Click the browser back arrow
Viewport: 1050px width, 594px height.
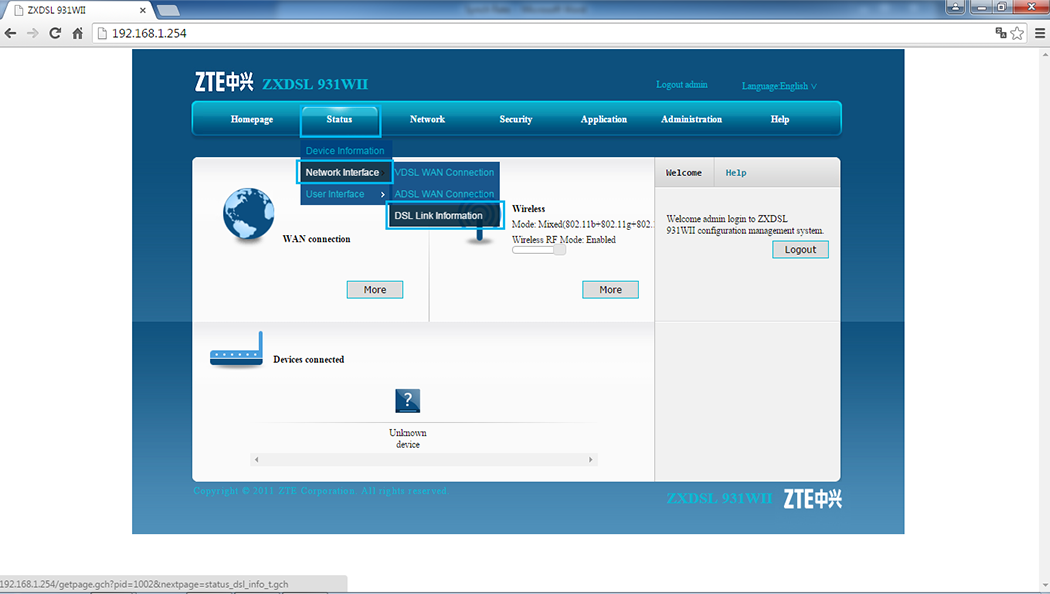[x=11, y=33]
